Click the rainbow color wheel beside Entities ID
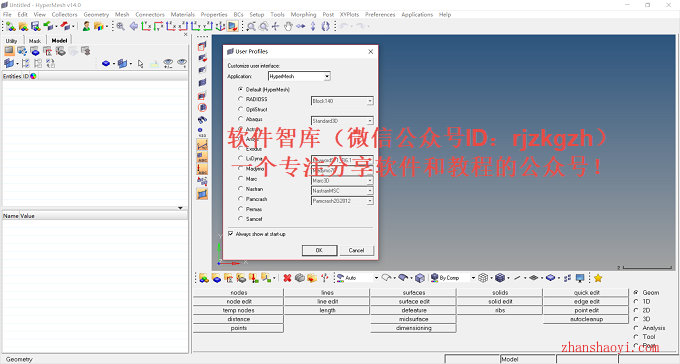This screenshot has width=680, height=364. [33, 76]
